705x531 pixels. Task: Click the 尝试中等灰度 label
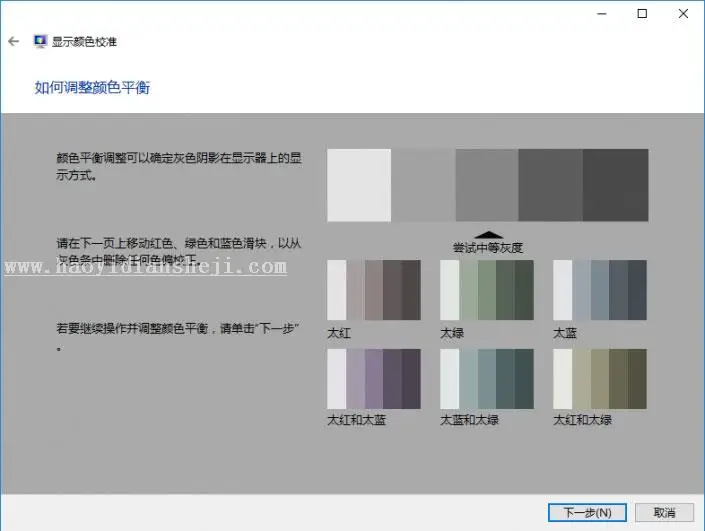tap(488, 248)
